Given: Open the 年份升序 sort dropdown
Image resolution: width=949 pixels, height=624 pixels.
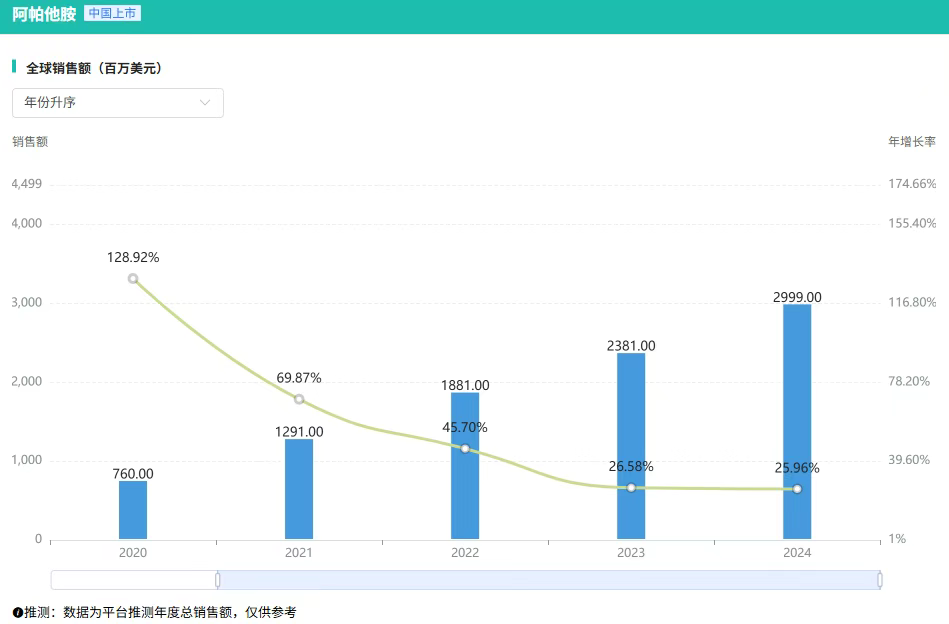Looking at the screenshot, I should click(x=117, y=103).
